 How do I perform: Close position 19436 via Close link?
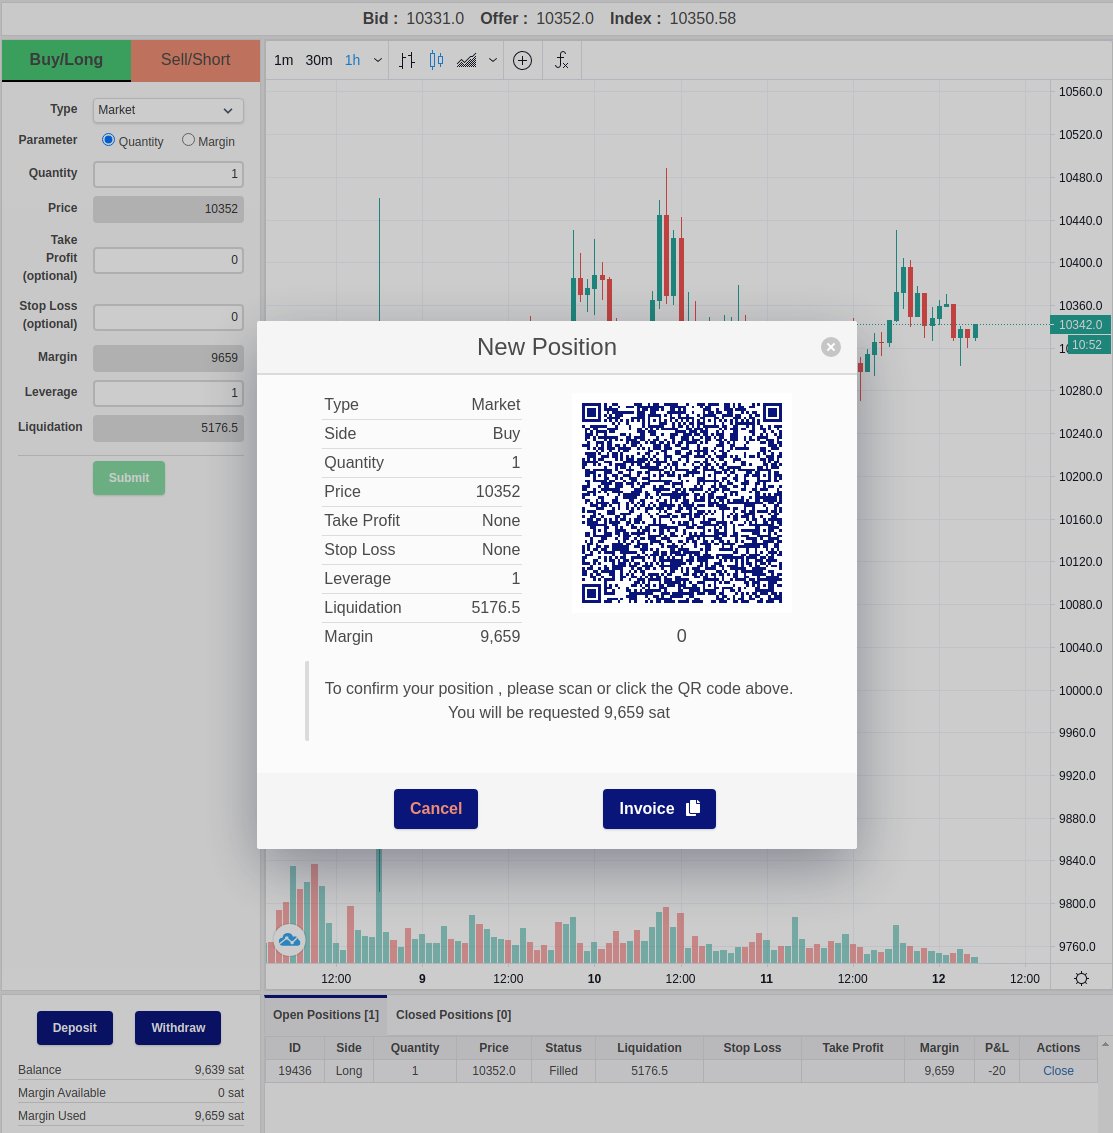click(1058, 1071)
